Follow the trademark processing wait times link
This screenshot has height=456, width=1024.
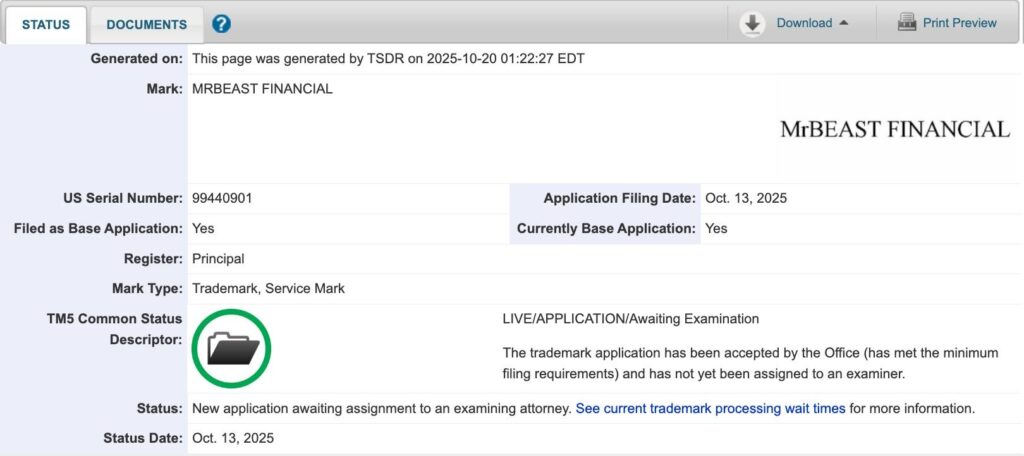pos(710,408)
